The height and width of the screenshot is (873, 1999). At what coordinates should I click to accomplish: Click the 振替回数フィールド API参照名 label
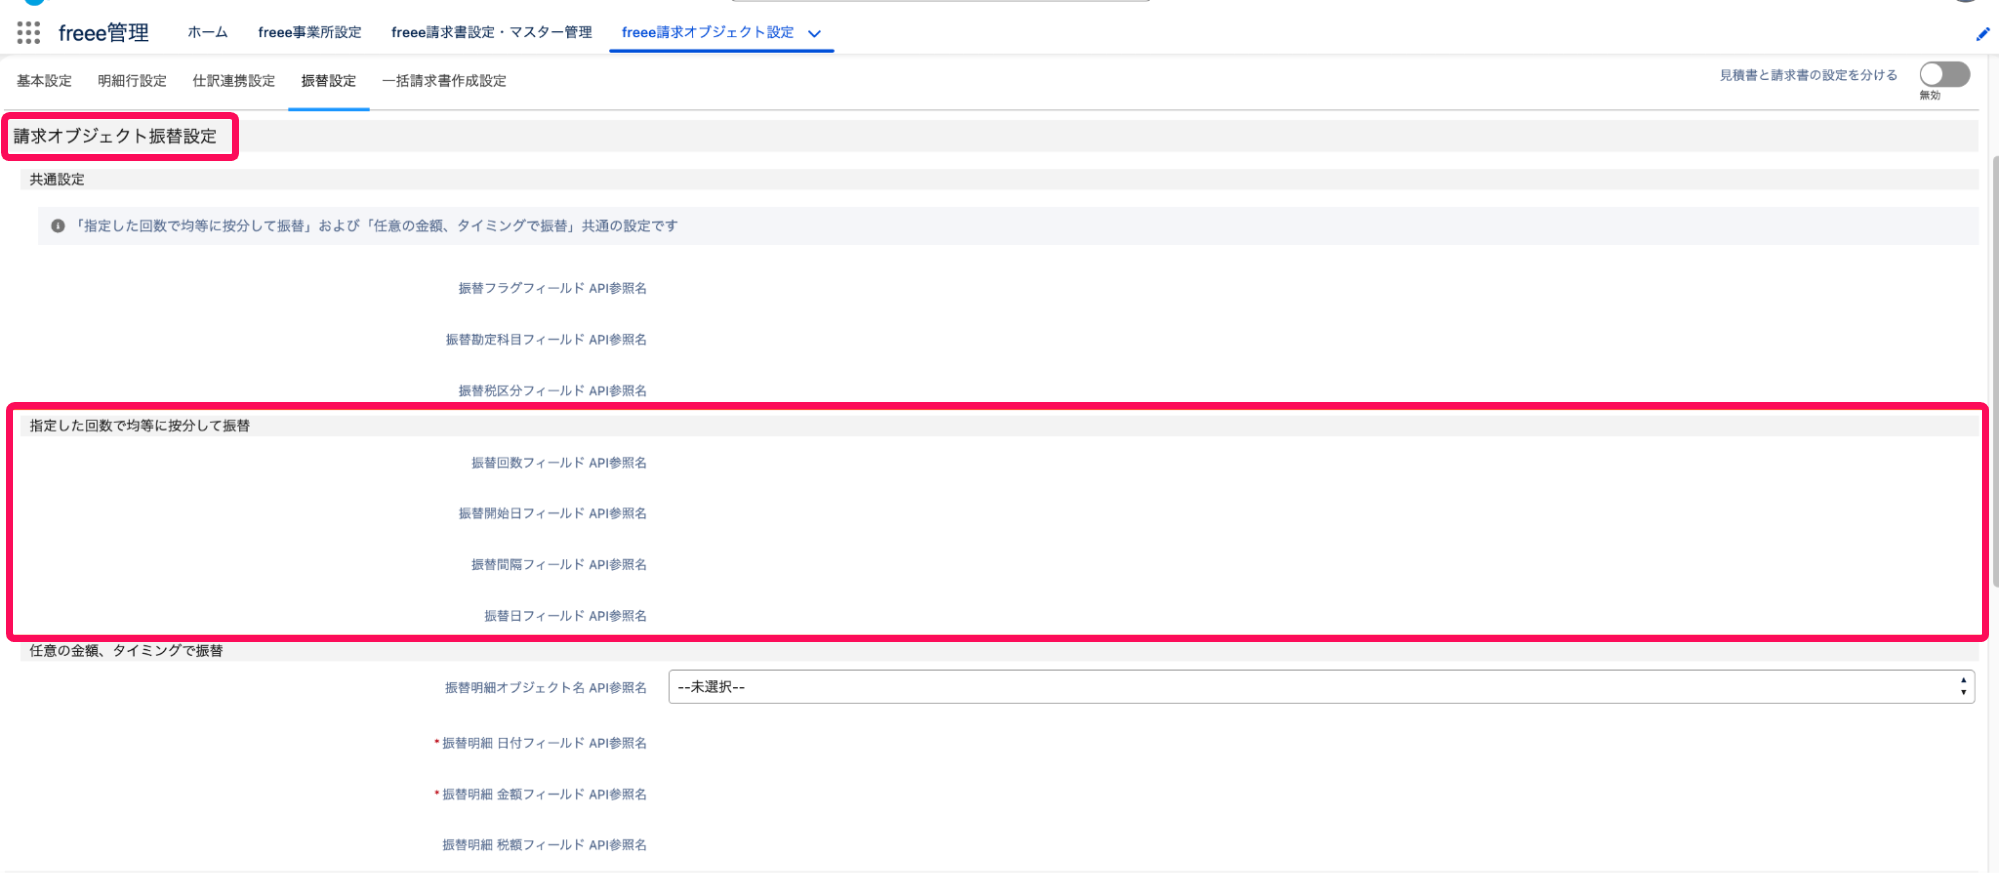(560, 463)
